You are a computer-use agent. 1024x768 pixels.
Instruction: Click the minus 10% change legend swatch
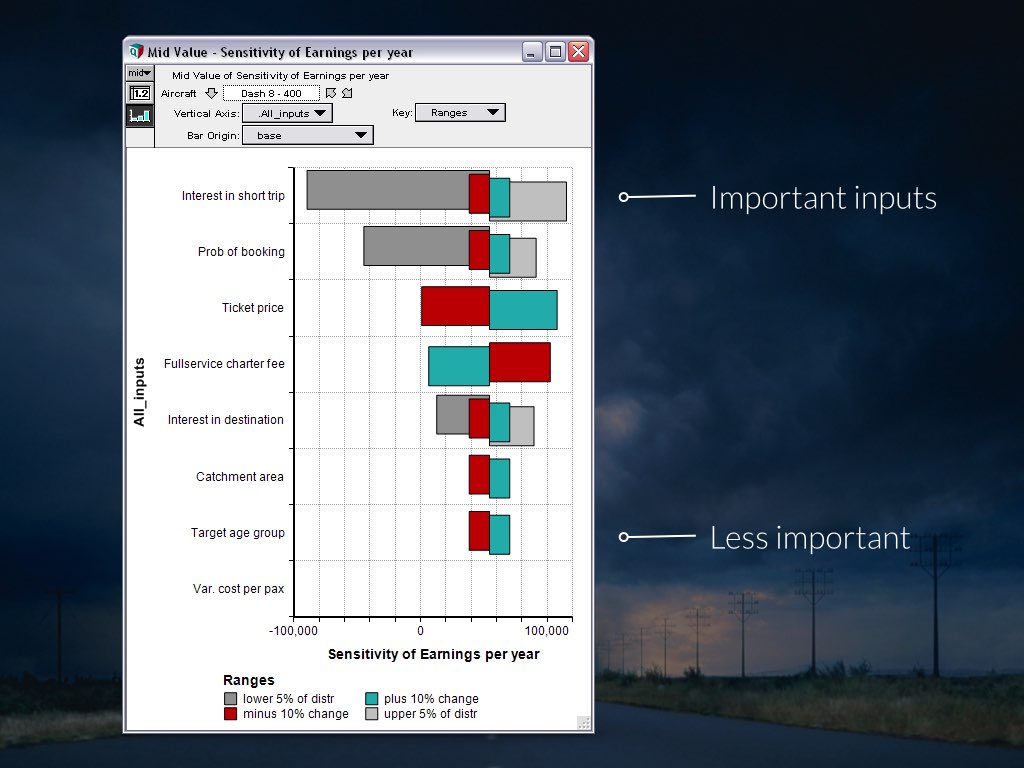[x=231, y=714]
